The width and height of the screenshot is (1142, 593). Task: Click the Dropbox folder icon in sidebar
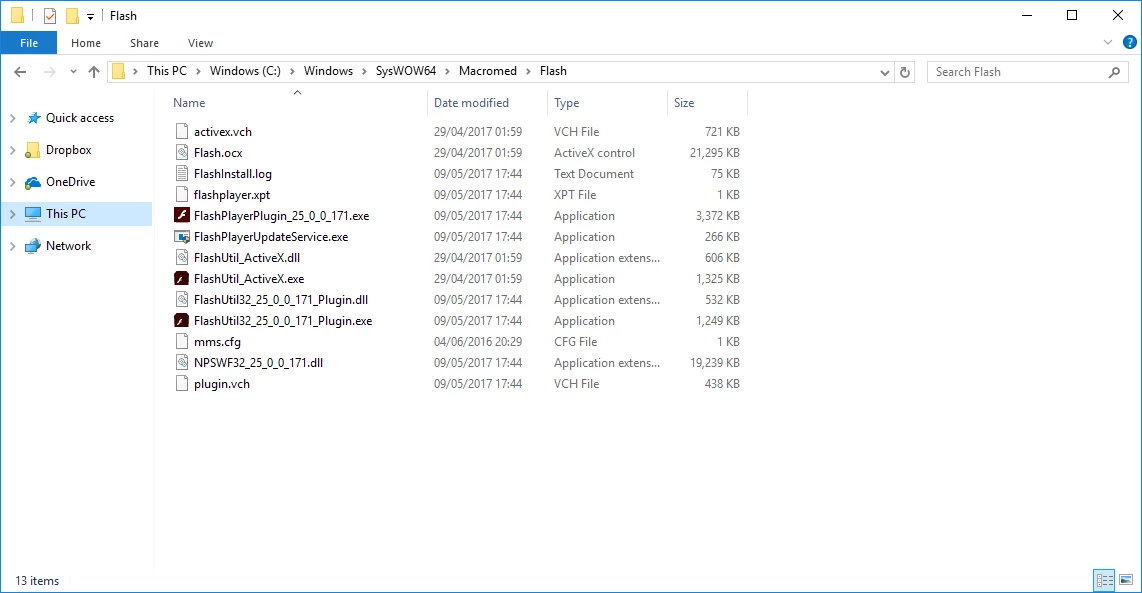[32, 150]
